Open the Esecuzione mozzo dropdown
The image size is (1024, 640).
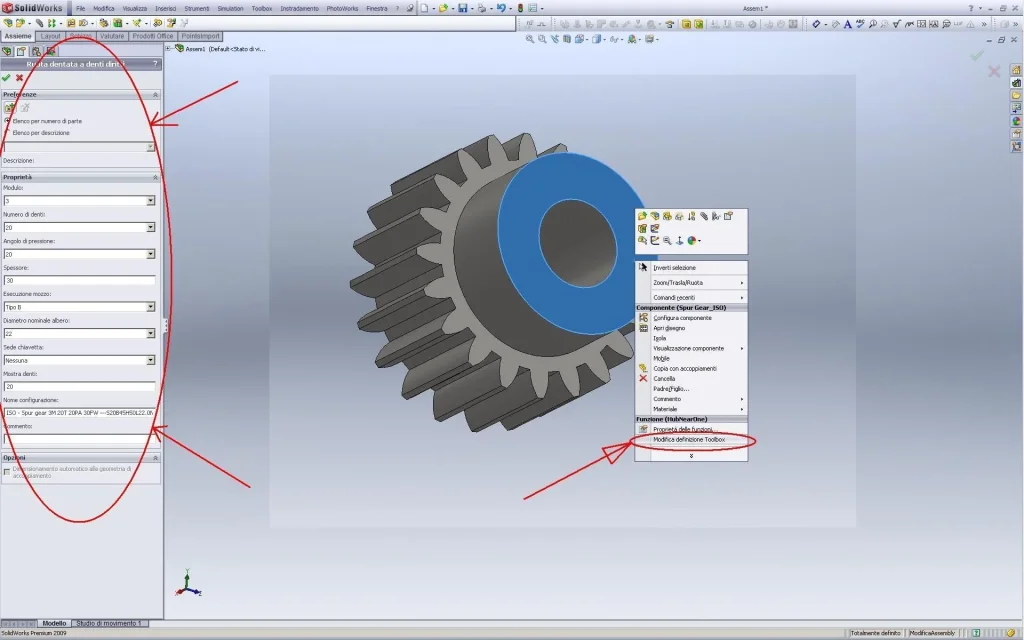coord(150,307)
